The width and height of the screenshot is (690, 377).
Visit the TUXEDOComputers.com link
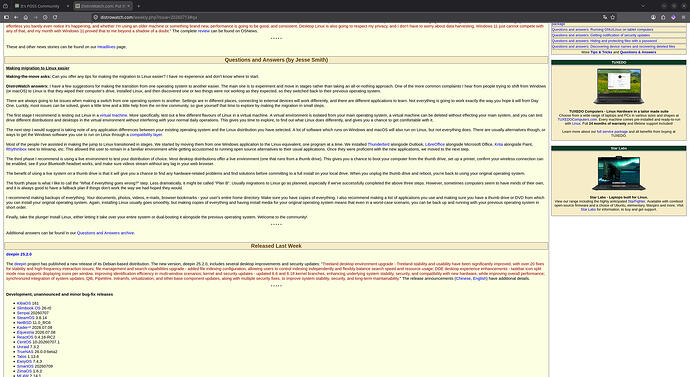point(577,120)
